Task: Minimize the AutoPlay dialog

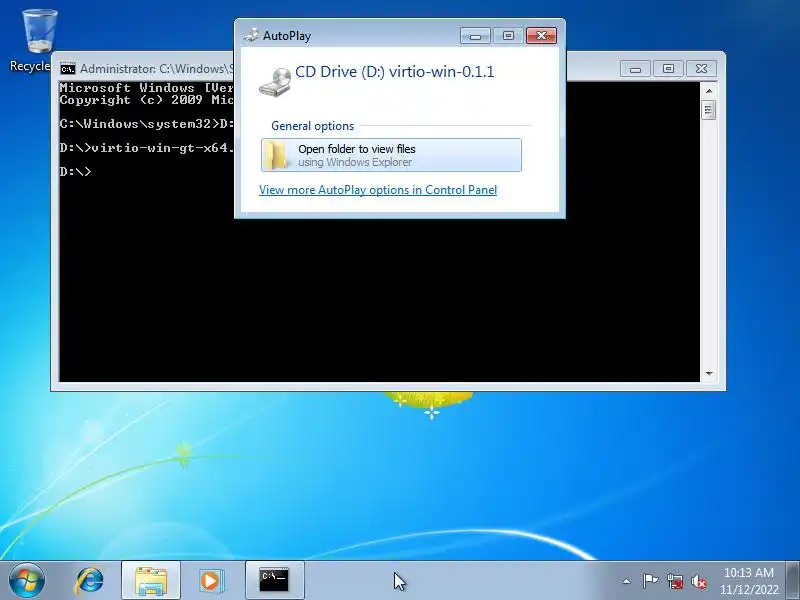Action: pos(475,36)
